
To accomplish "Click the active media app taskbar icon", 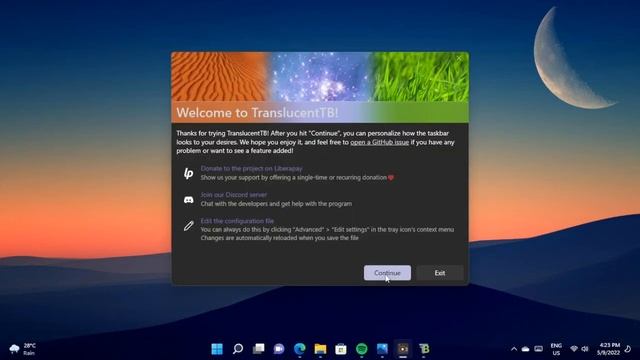I will (x=403, y=349).
